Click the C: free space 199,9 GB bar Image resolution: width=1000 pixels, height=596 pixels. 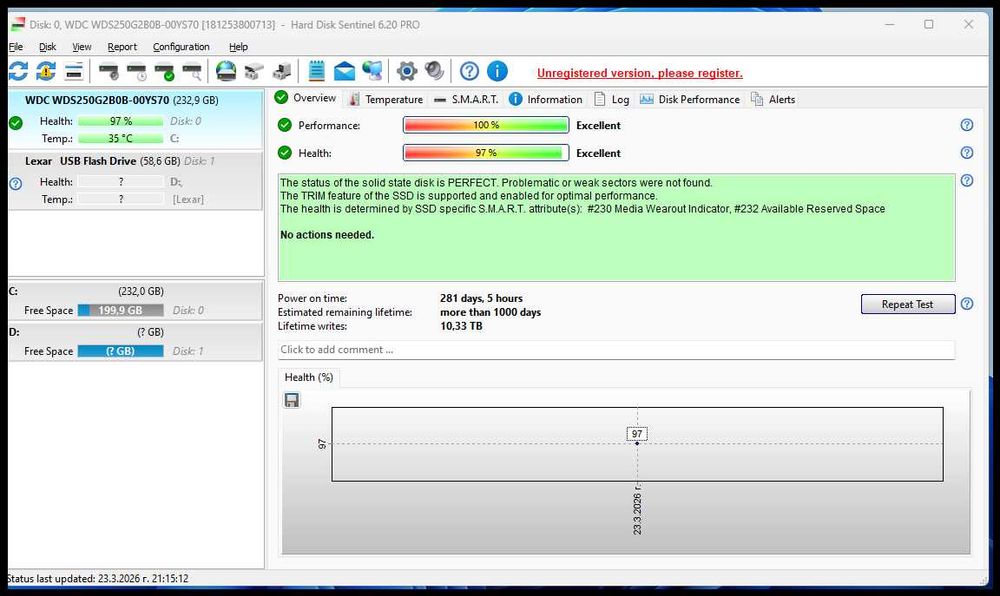(x=121, y=310)
